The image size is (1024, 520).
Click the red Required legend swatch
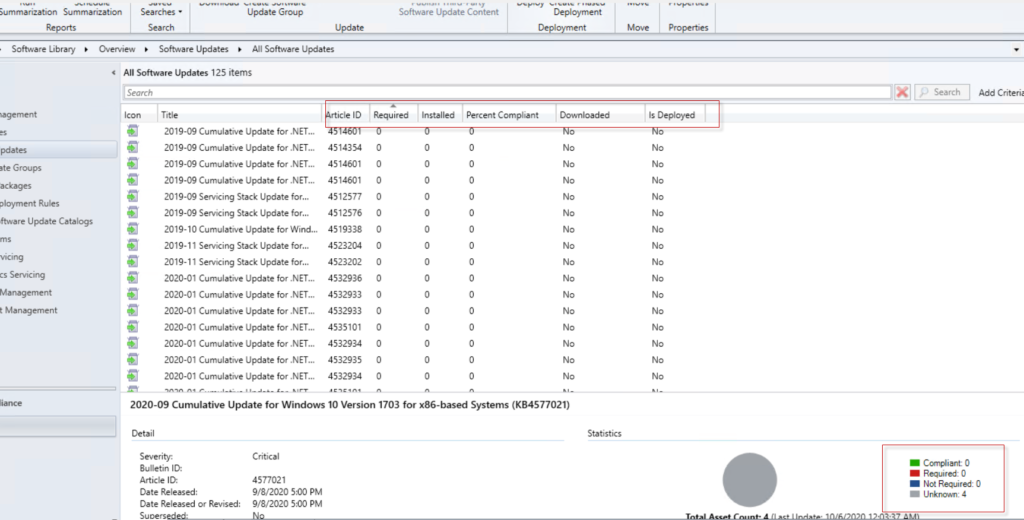(914, 474)
